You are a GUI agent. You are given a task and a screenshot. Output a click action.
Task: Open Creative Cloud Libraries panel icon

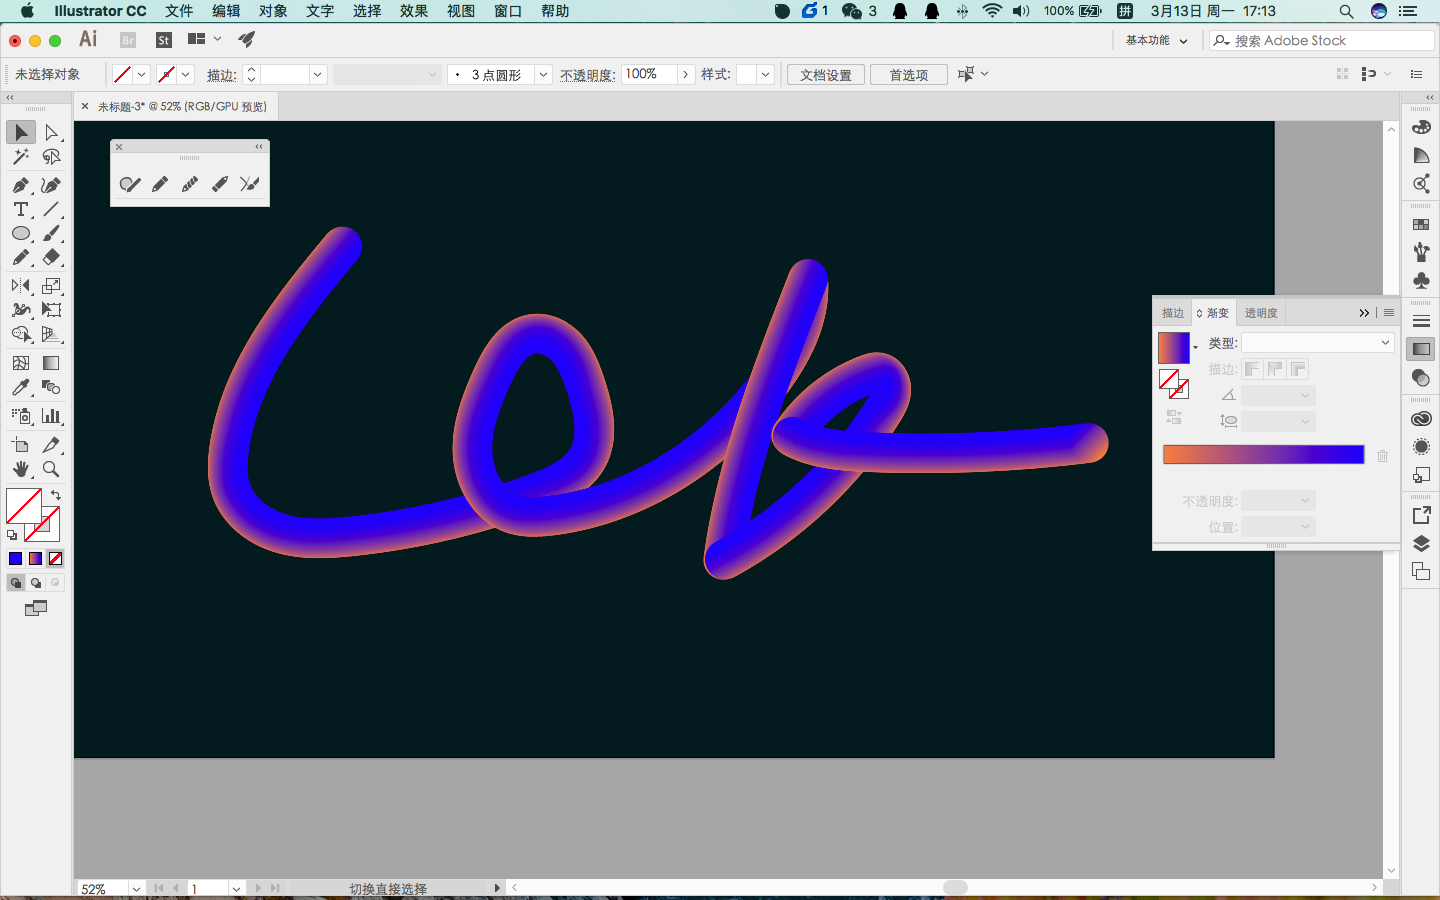(x=1421, y=418)
